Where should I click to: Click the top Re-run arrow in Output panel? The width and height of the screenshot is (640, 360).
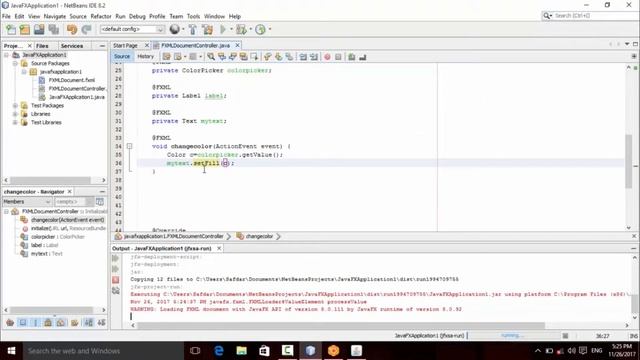click(116, 258)
